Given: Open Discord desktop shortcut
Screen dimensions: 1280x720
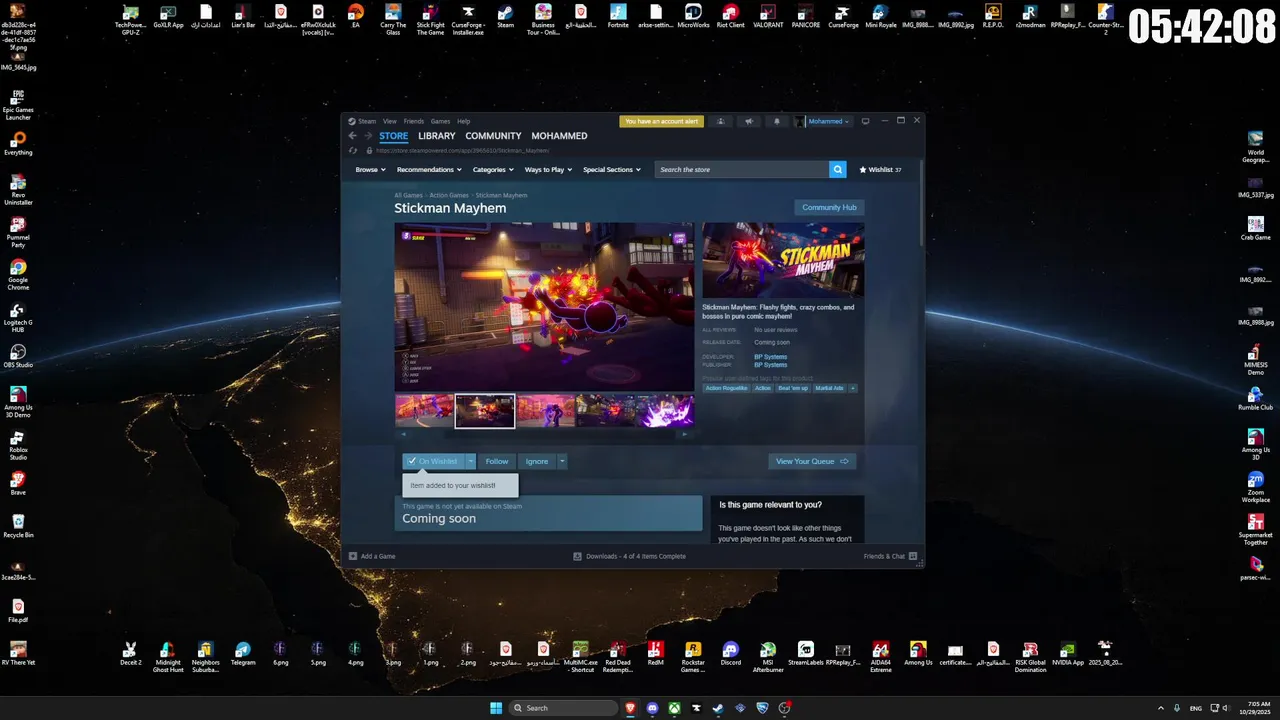Looking at the screenshot, I should [730, 654].
